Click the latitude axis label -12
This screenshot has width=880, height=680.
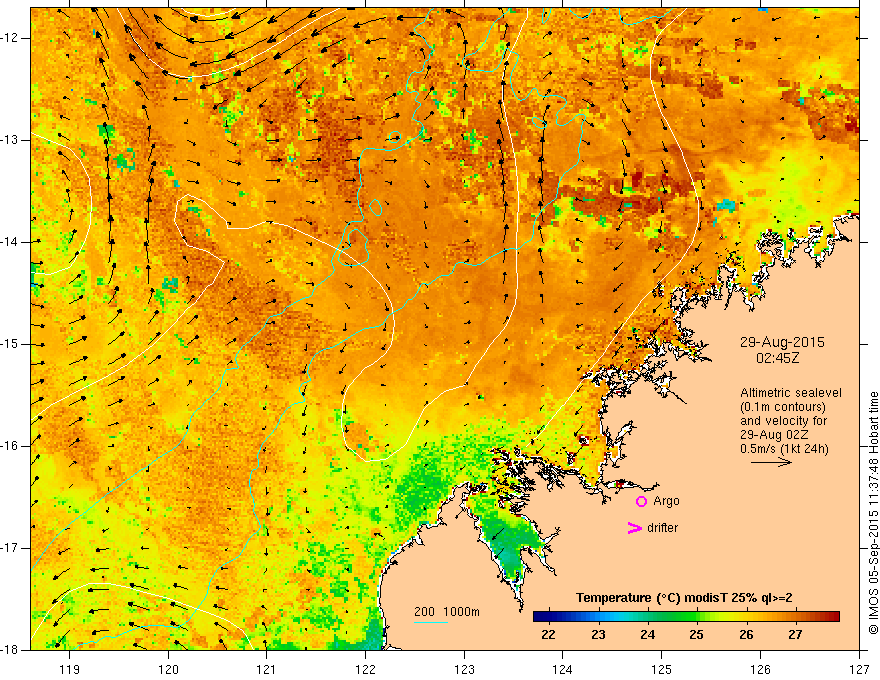[10, 38]
